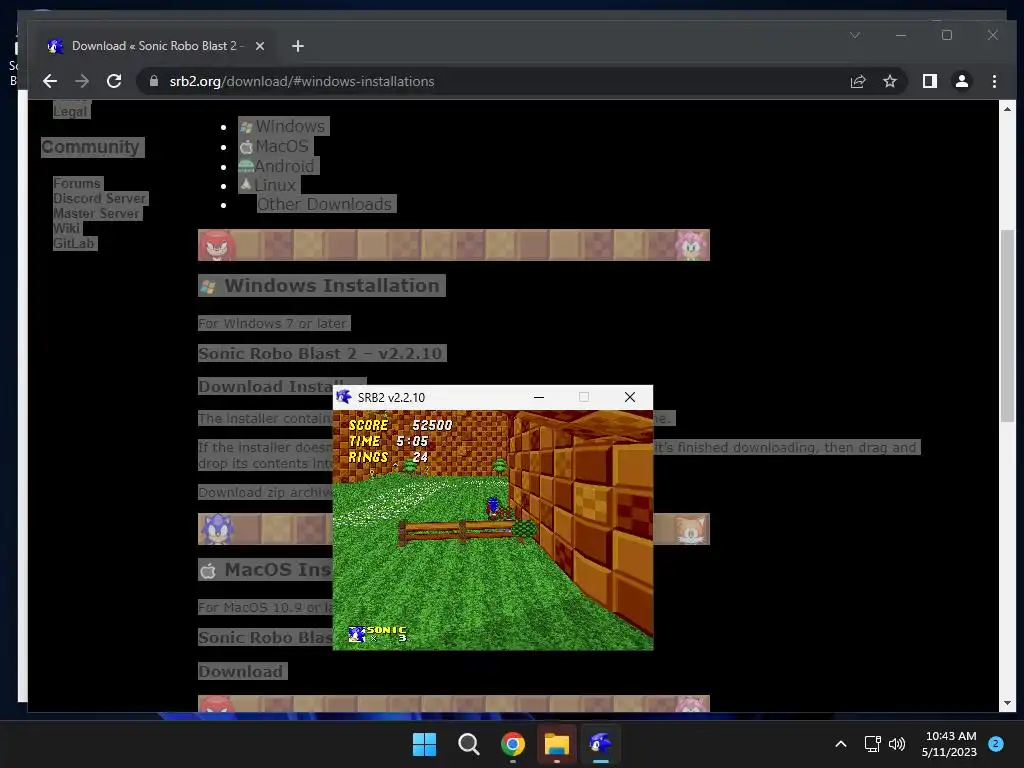Open the Windows Start menu

tap(424, 744)
